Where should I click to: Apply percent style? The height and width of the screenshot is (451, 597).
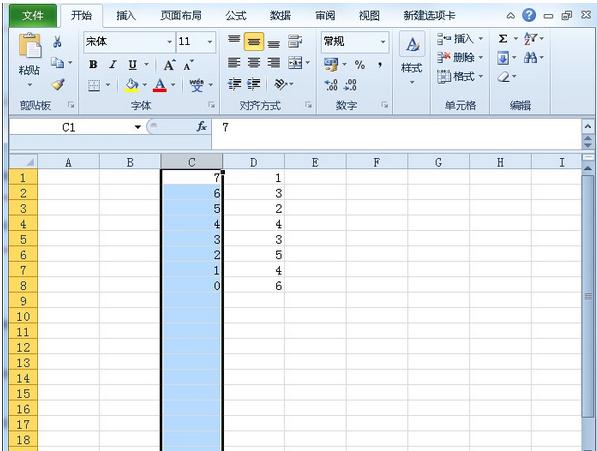359,65
